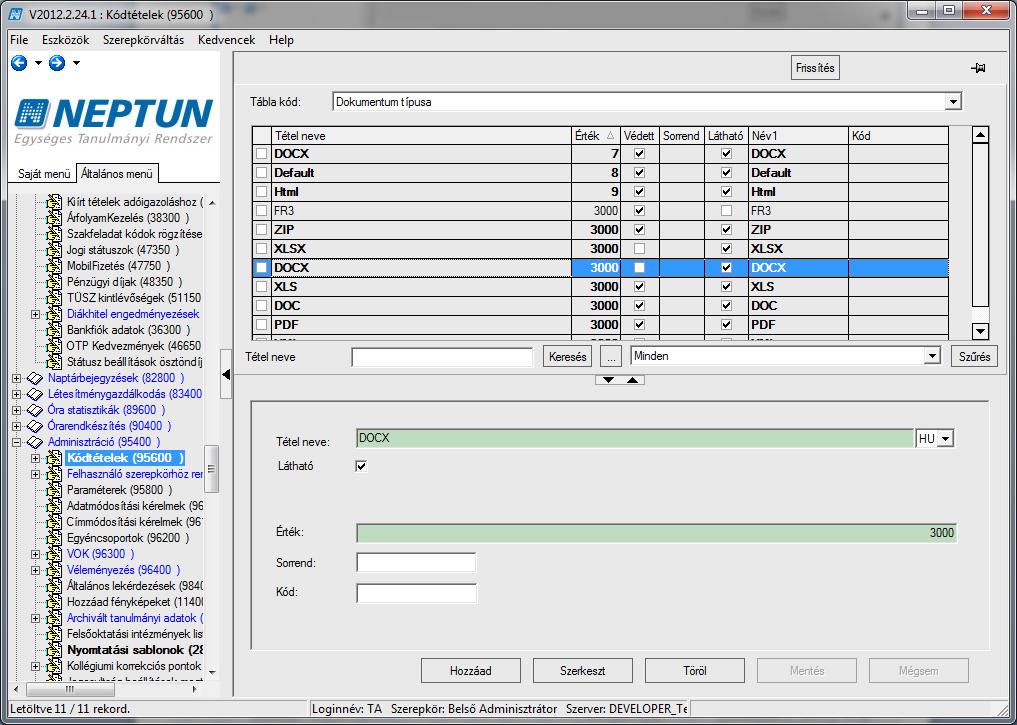Expand the Naptárbejegyzések (82800) tree node
The height and width of the screenshot is (725, 1017).
click(x=16, y=378)
